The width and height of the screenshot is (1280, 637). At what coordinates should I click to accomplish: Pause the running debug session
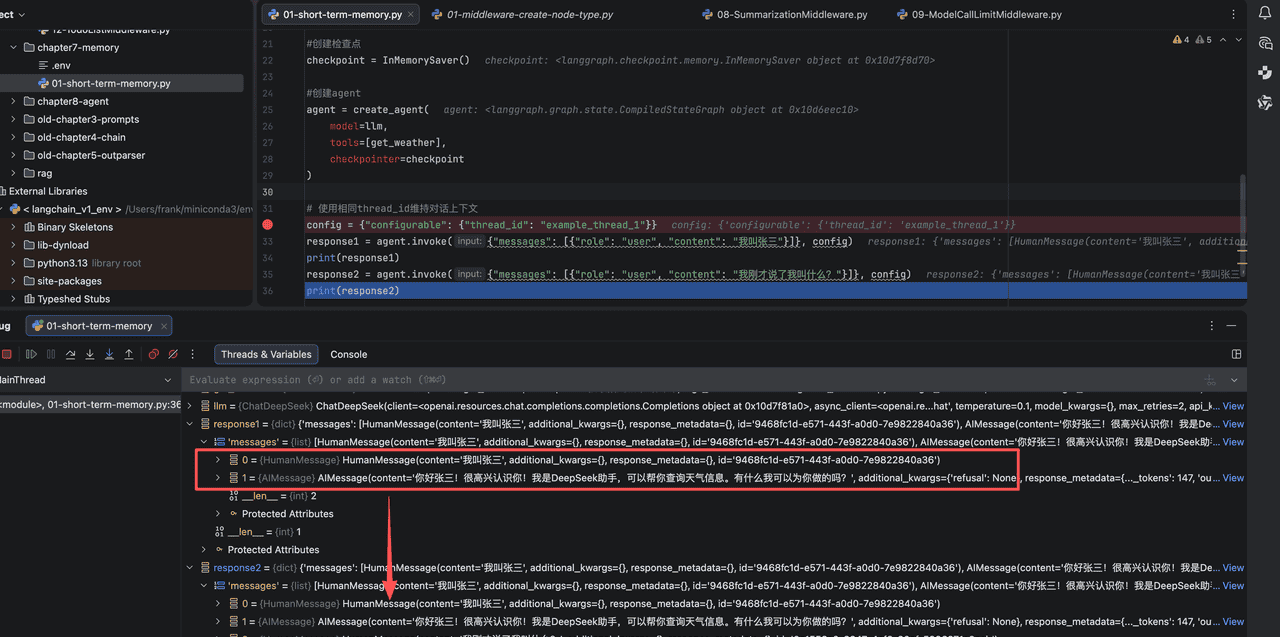coord(51,355)
